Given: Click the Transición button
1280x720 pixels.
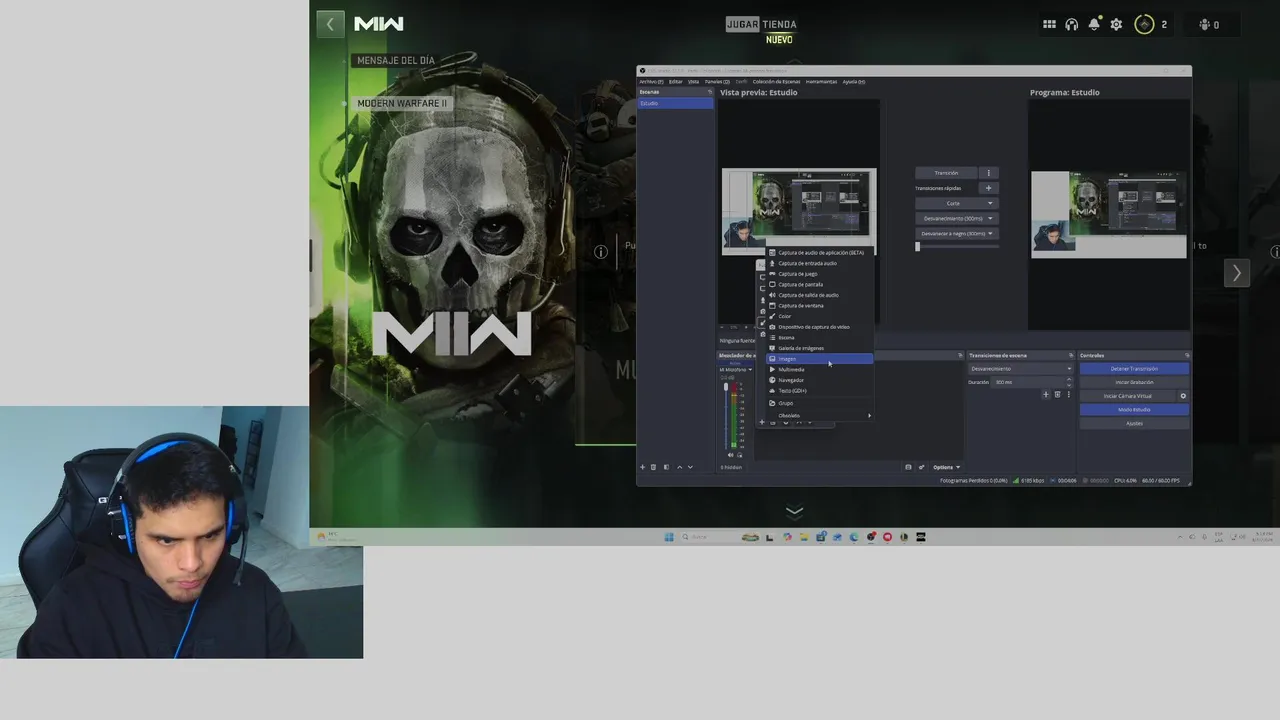Looking at the screenshot, I should pos(946,173).
